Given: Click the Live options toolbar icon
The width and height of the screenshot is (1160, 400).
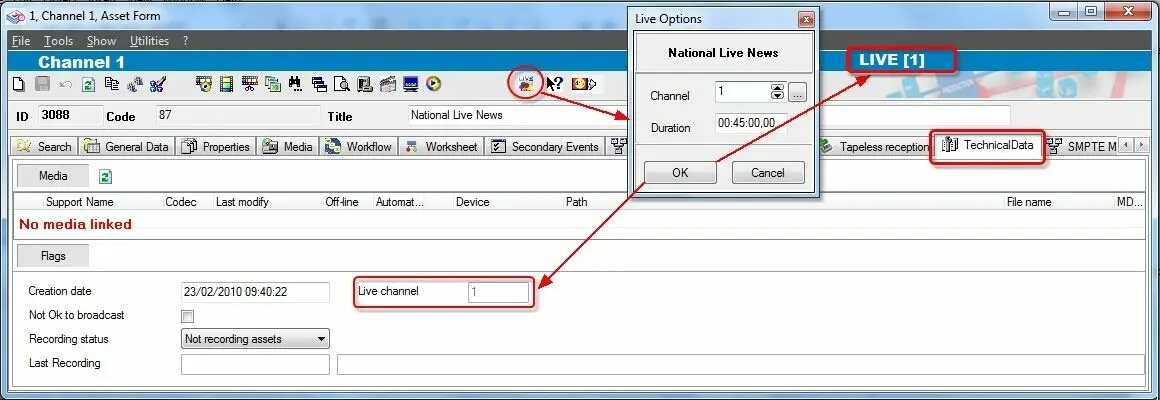Looking at the screenshot, I should (526, 83).
